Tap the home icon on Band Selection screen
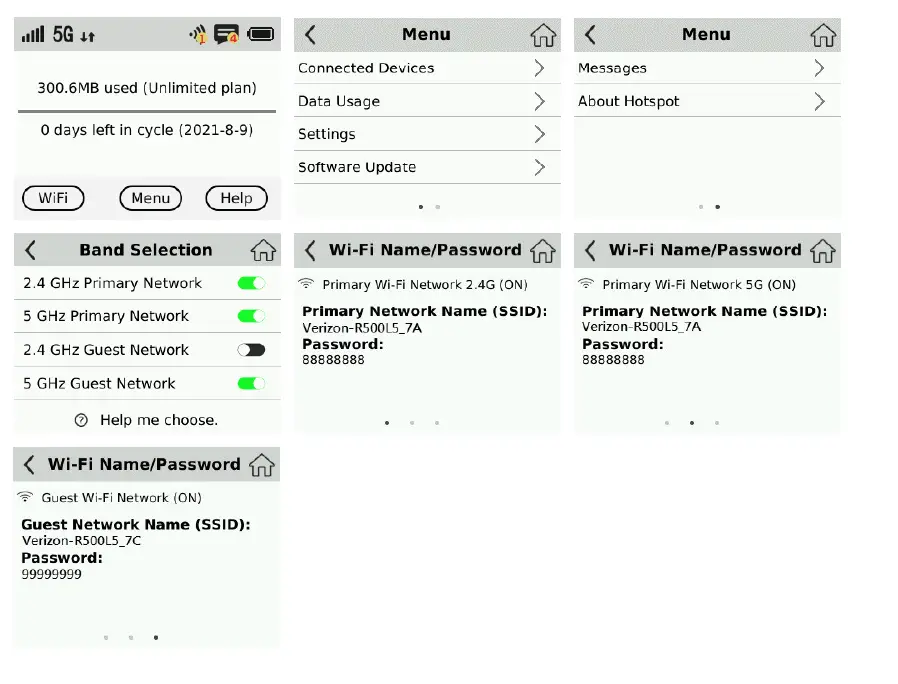 click(x=263, y=250)
